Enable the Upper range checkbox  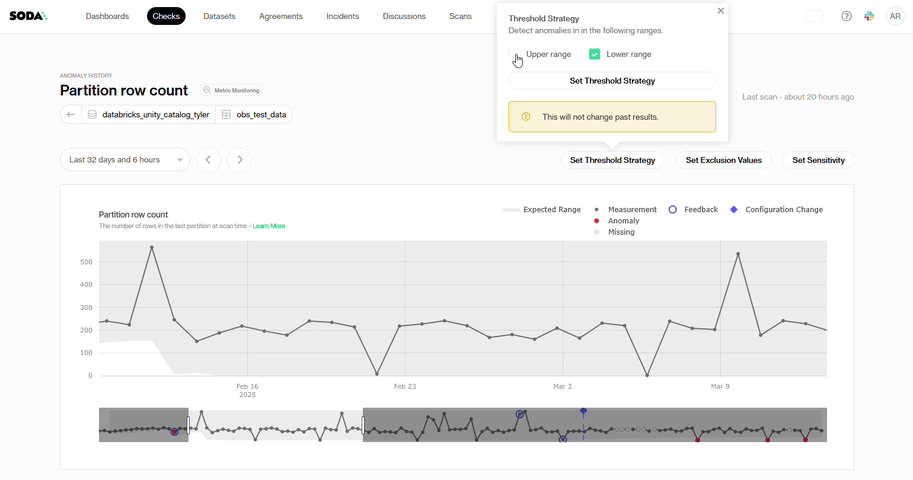(516, 54)
